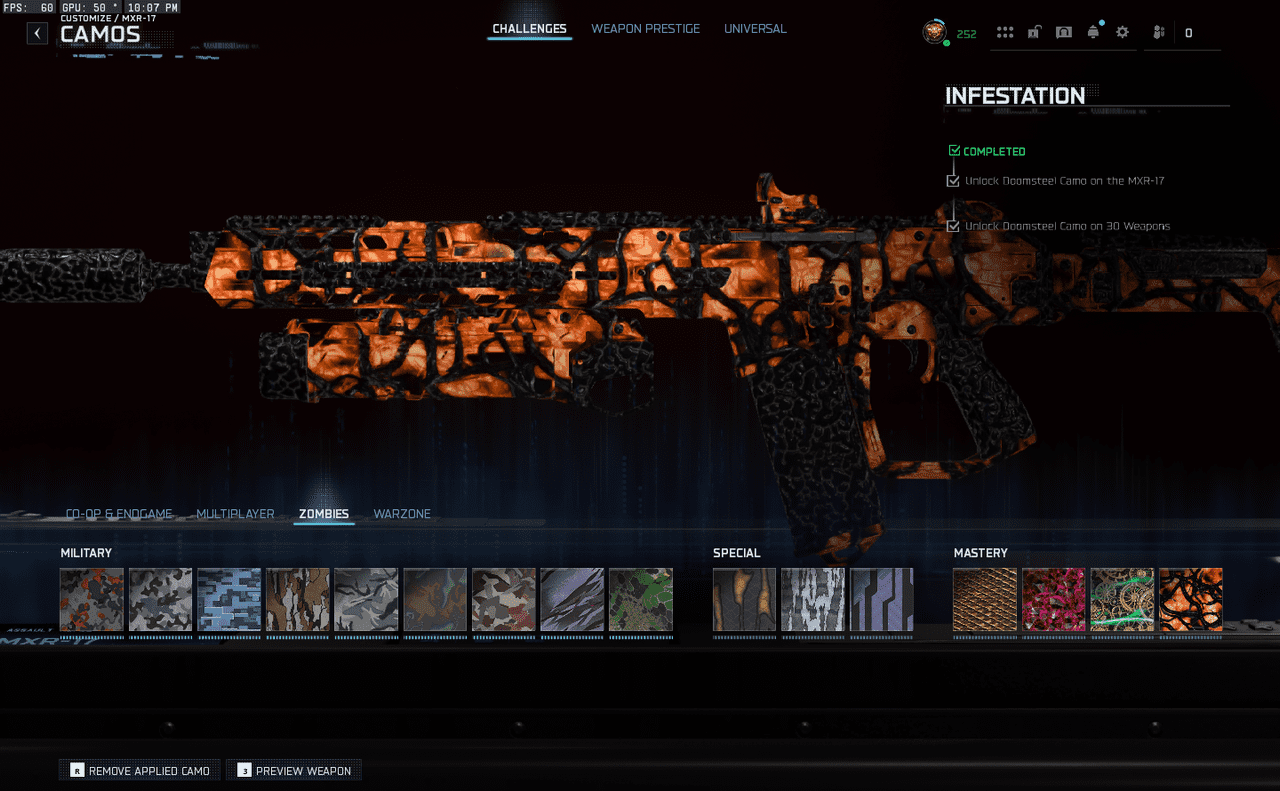Click Remove Applied Camo button
This screenshot has height=791, width=1280.
[x=140, y=771]
